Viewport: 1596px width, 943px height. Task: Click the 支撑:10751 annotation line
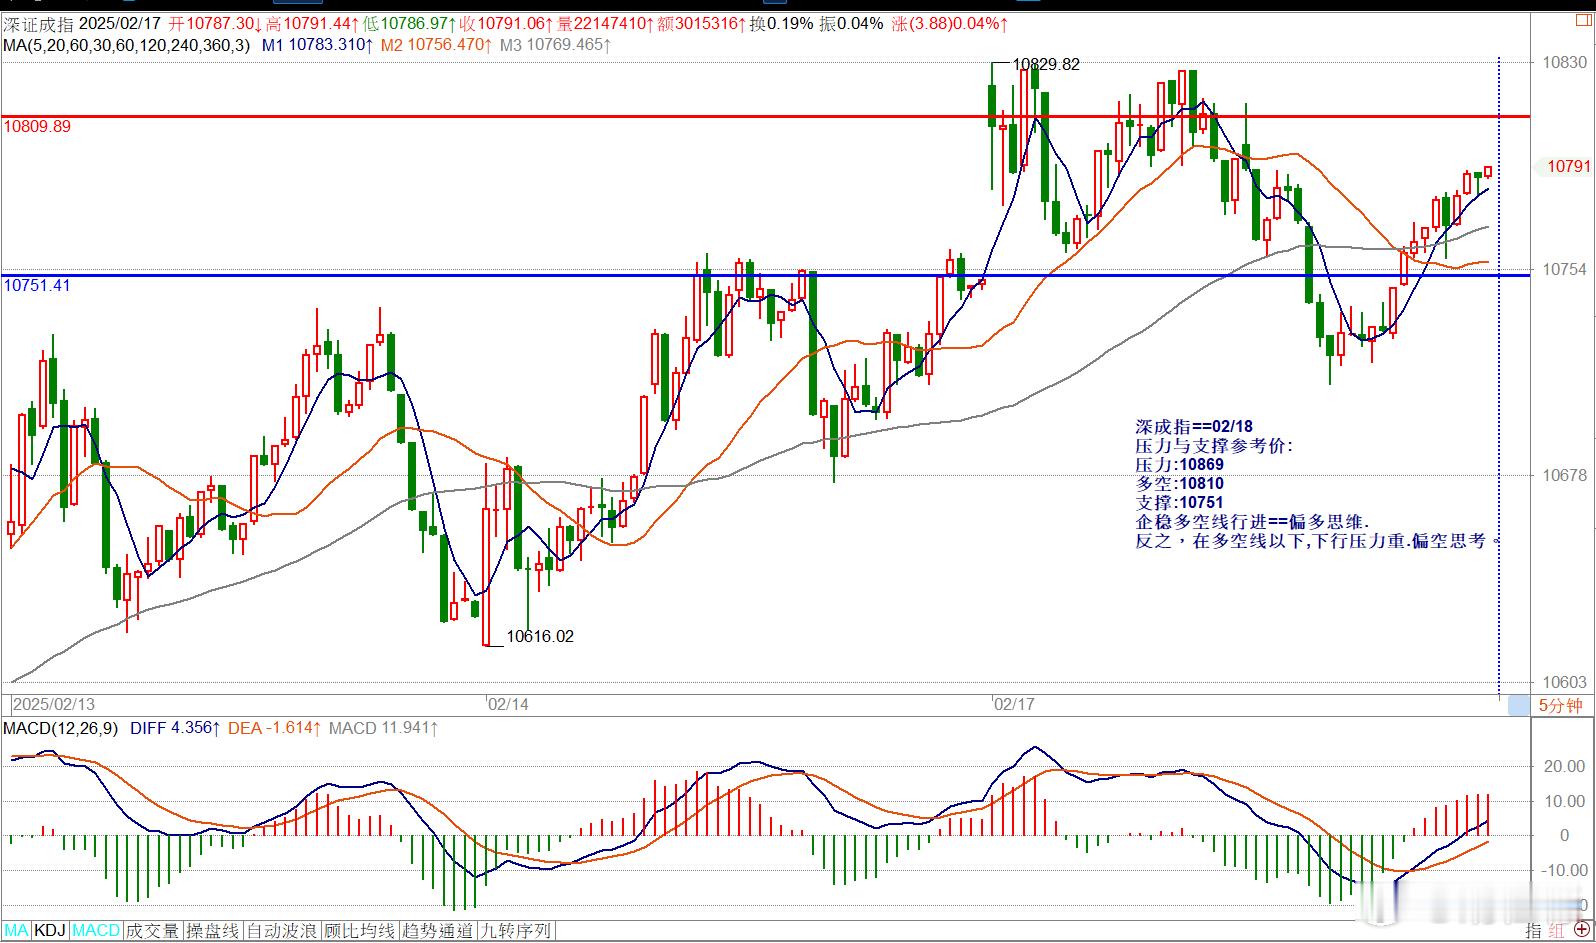[x=1179, y=502]
